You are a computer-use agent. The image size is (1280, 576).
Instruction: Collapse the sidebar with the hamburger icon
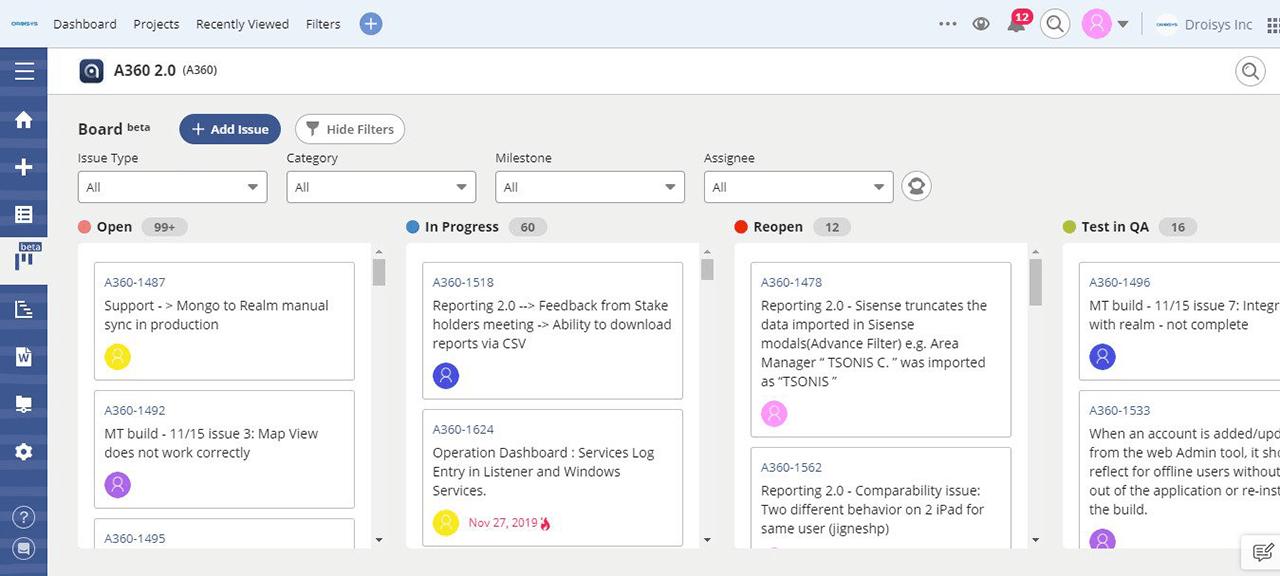coord(23,70)
